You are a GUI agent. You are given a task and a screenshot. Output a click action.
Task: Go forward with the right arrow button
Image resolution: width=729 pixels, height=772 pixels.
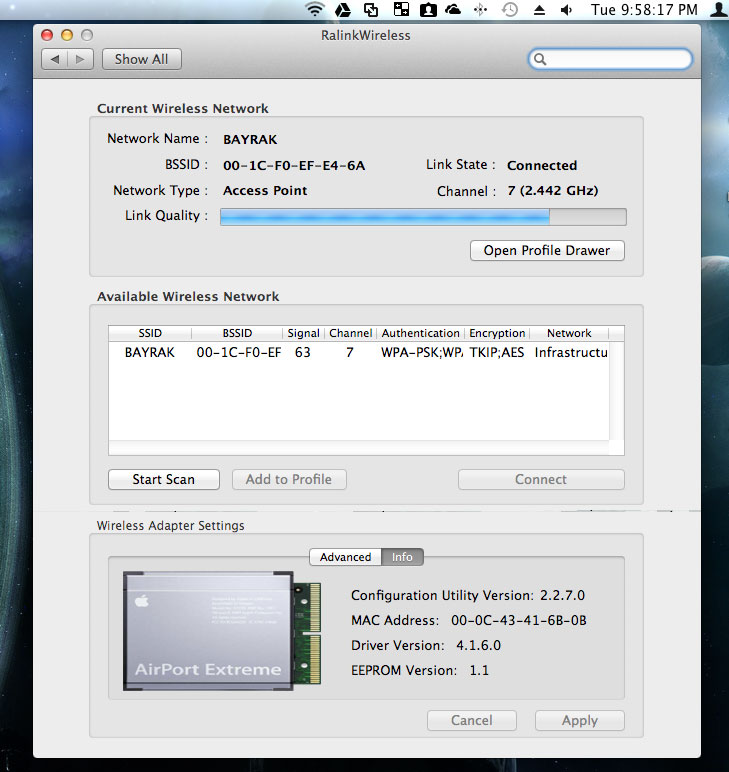coord(80,59)
